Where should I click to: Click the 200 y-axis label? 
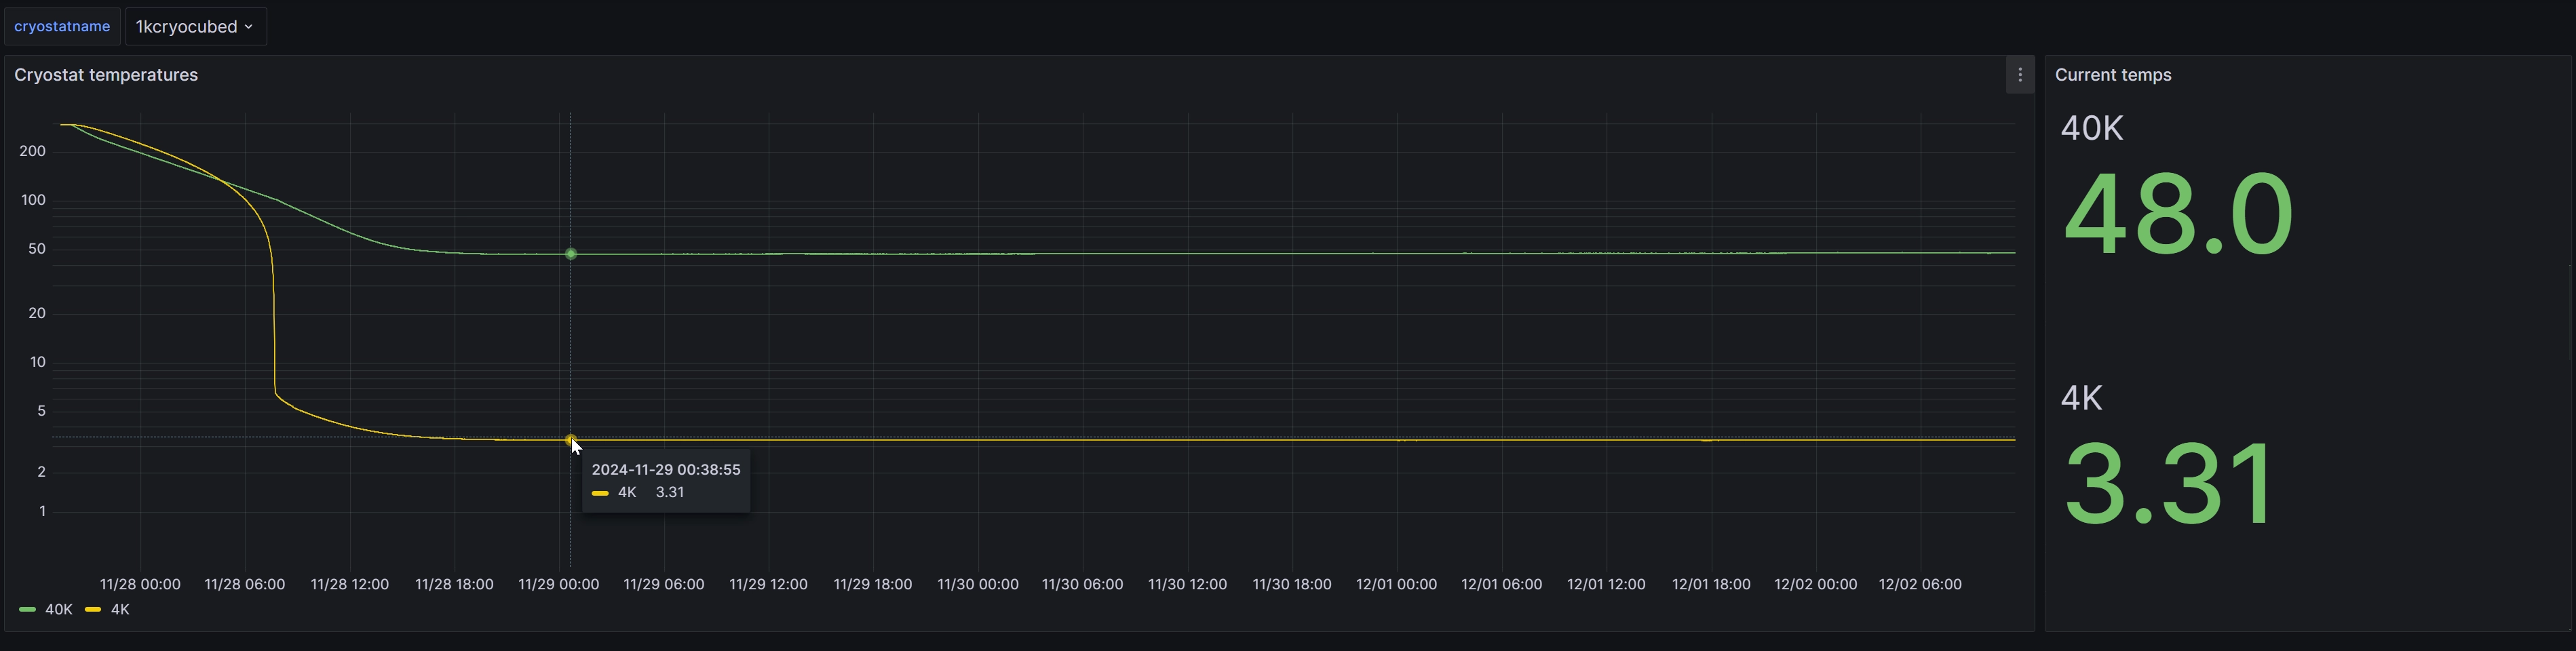click(x=33, y=151)
